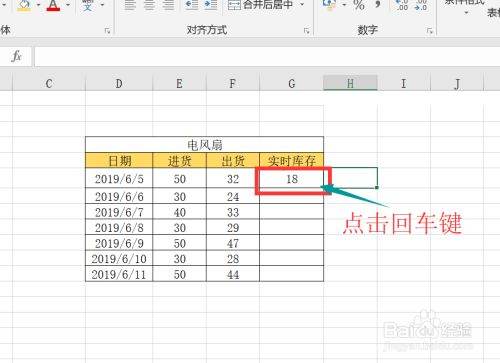This screenshot has height=363, width=500.
Task: Click the fx insert function icon
Action: (16, 56)
